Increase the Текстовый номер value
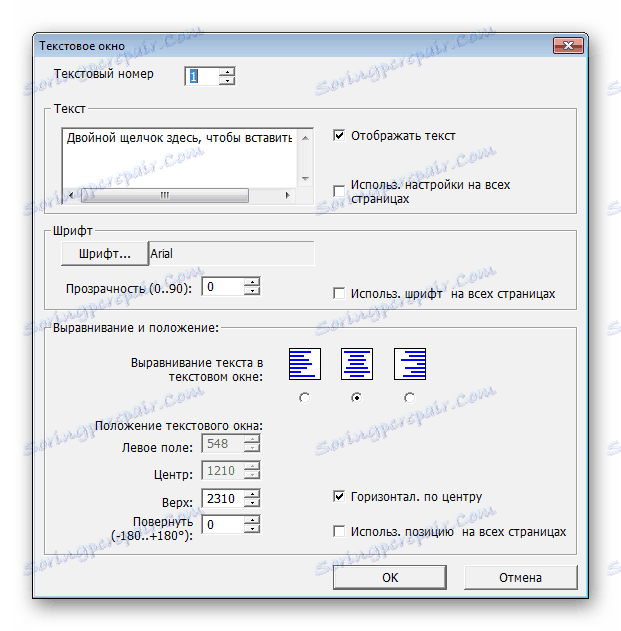The width and height of the screenshot is (621, 631). point(227,72)
